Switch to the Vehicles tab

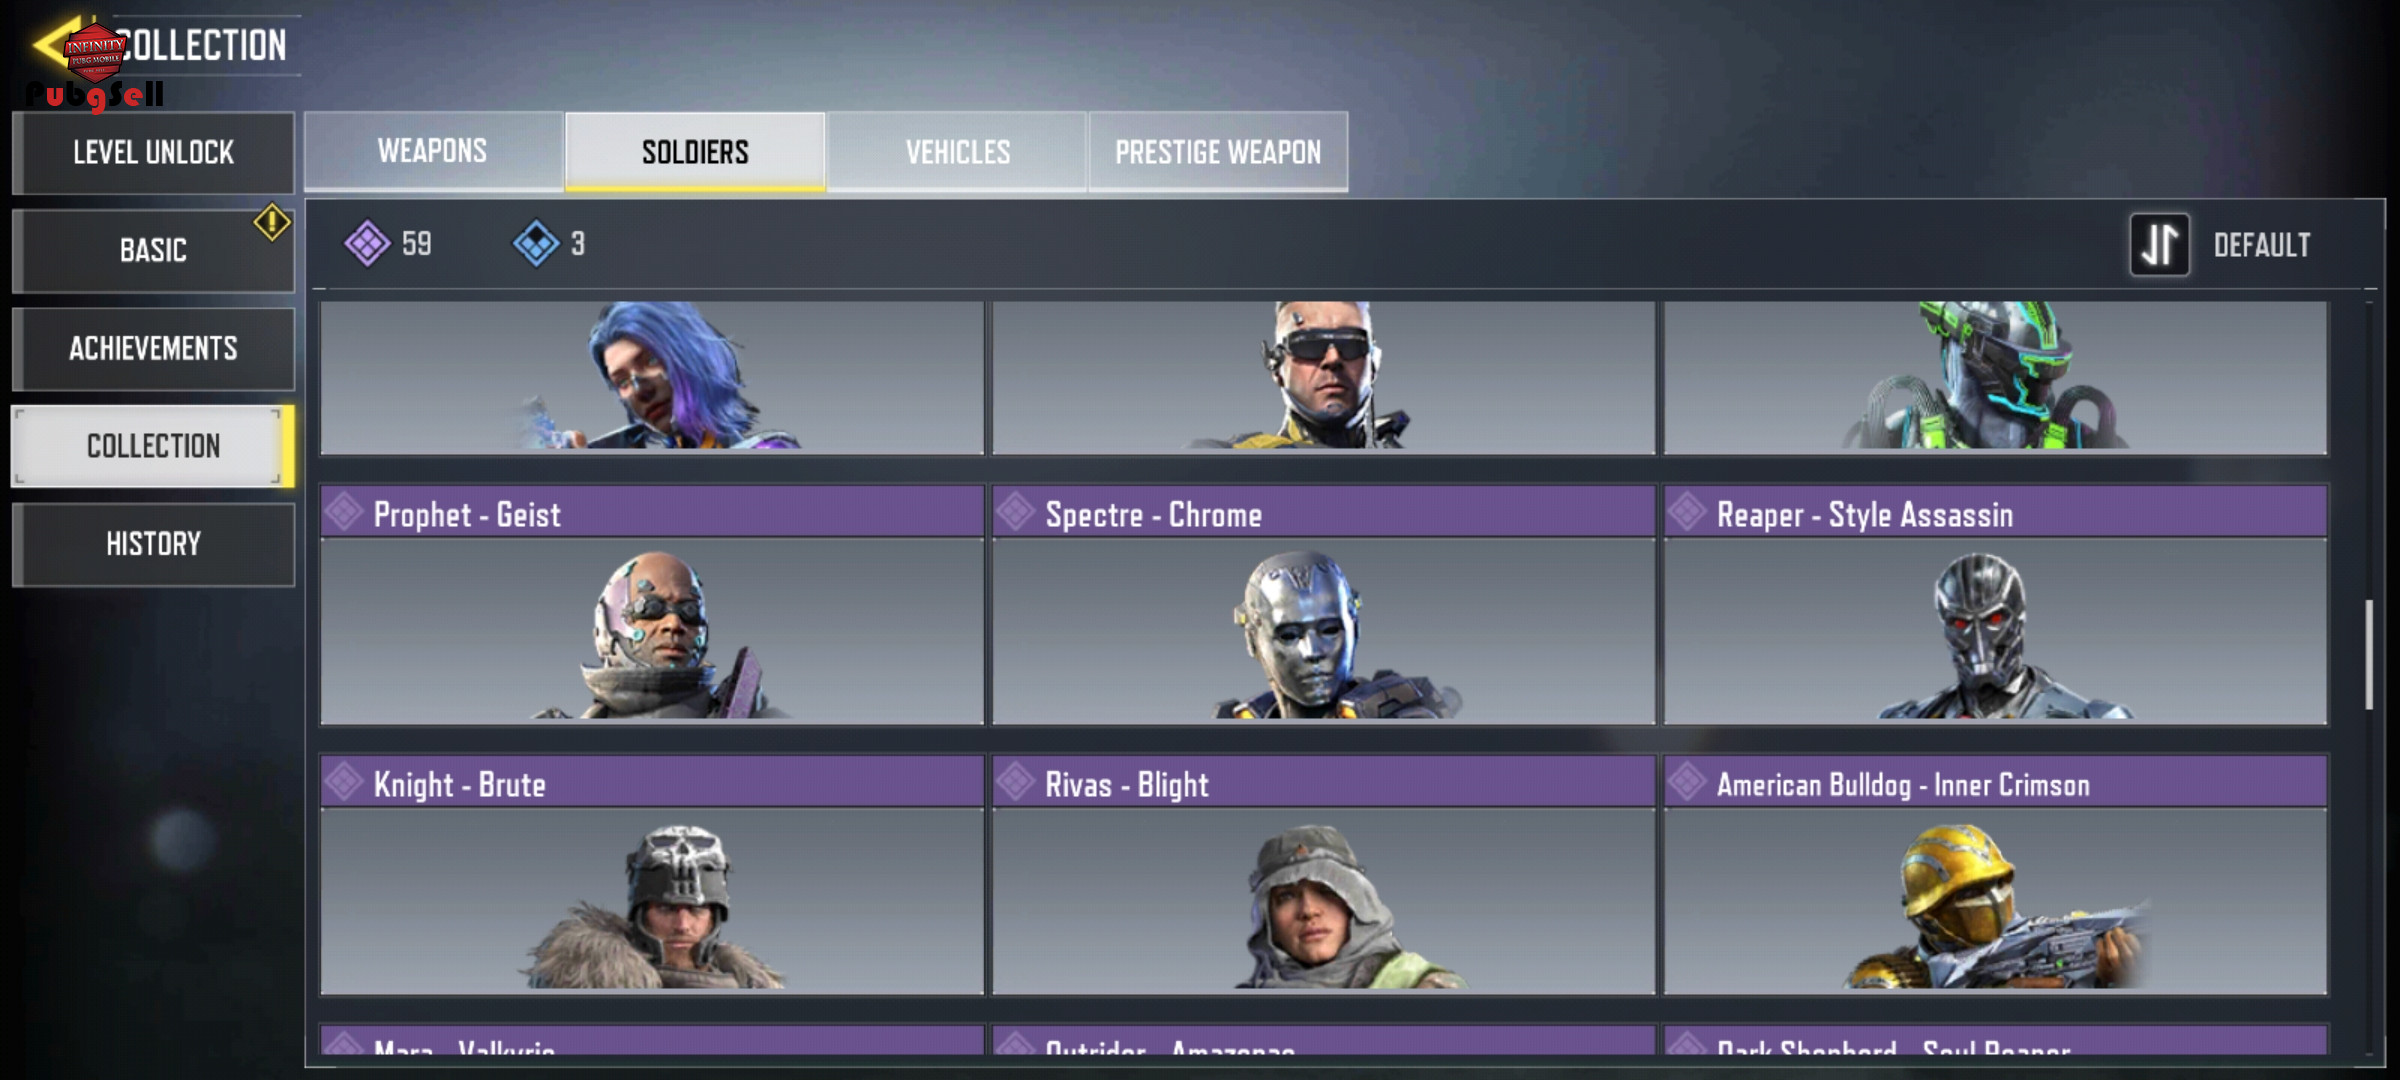(x=957, y=151)
